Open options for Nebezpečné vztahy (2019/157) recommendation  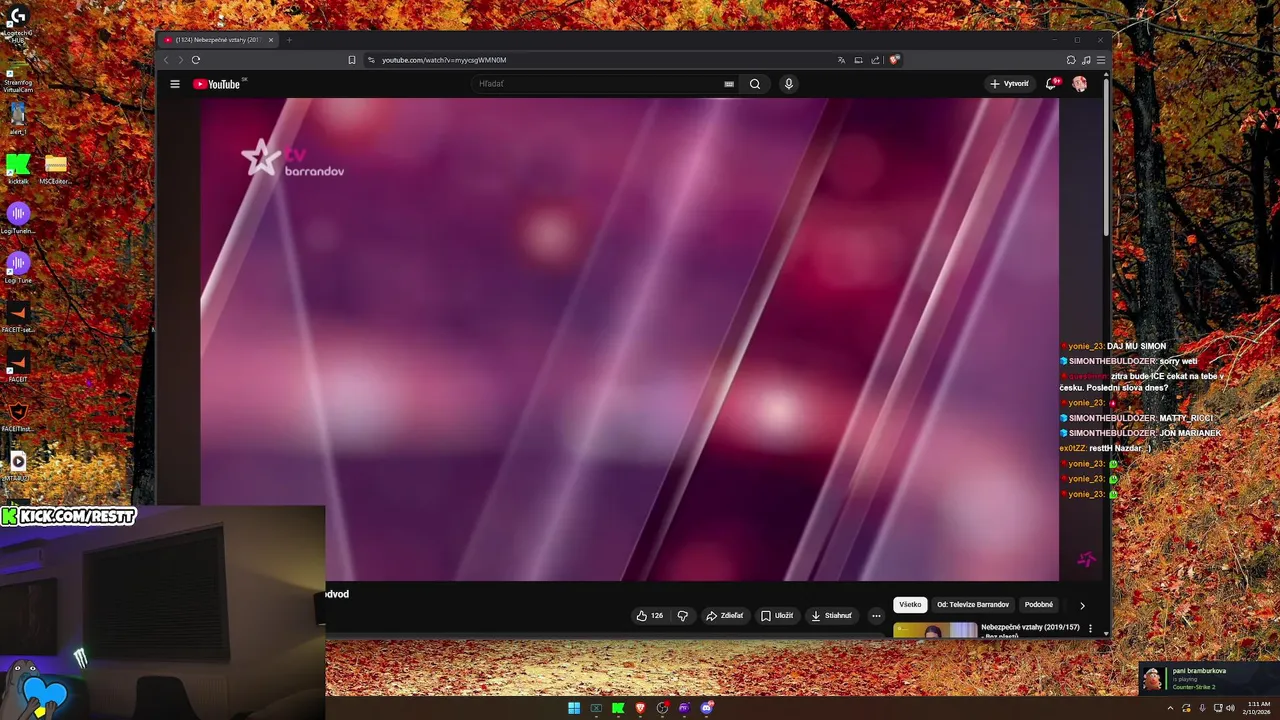[x=1091, y=629]
